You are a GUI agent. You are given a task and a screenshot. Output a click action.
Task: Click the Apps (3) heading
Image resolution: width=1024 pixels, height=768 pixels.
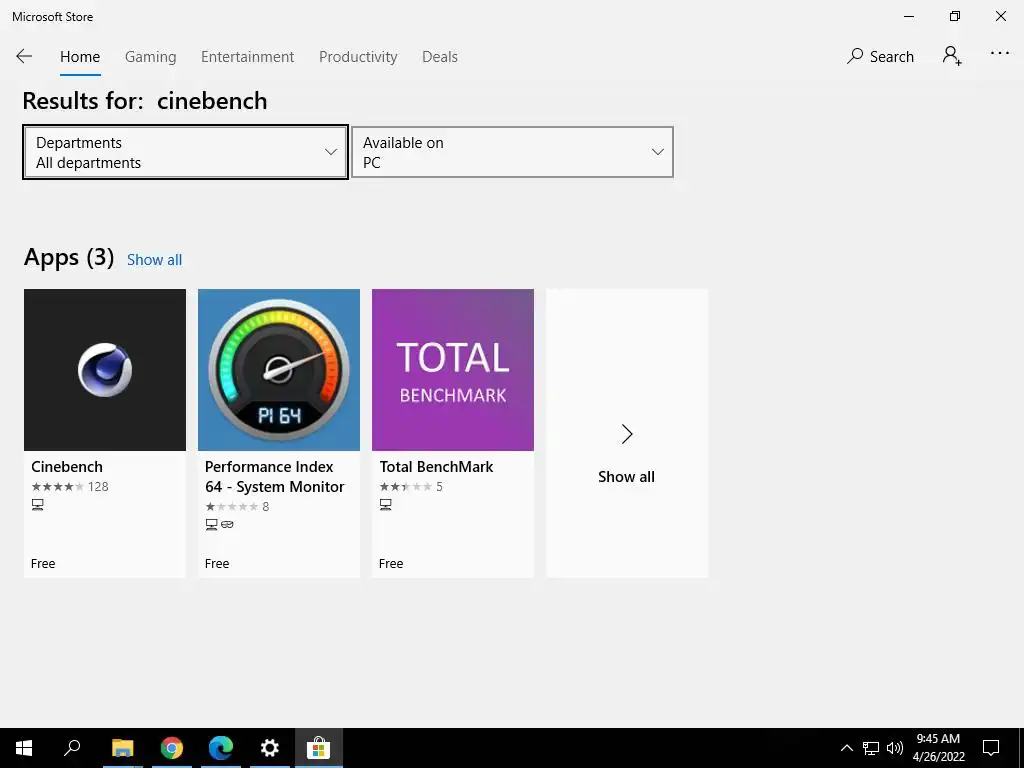(69, 257)
